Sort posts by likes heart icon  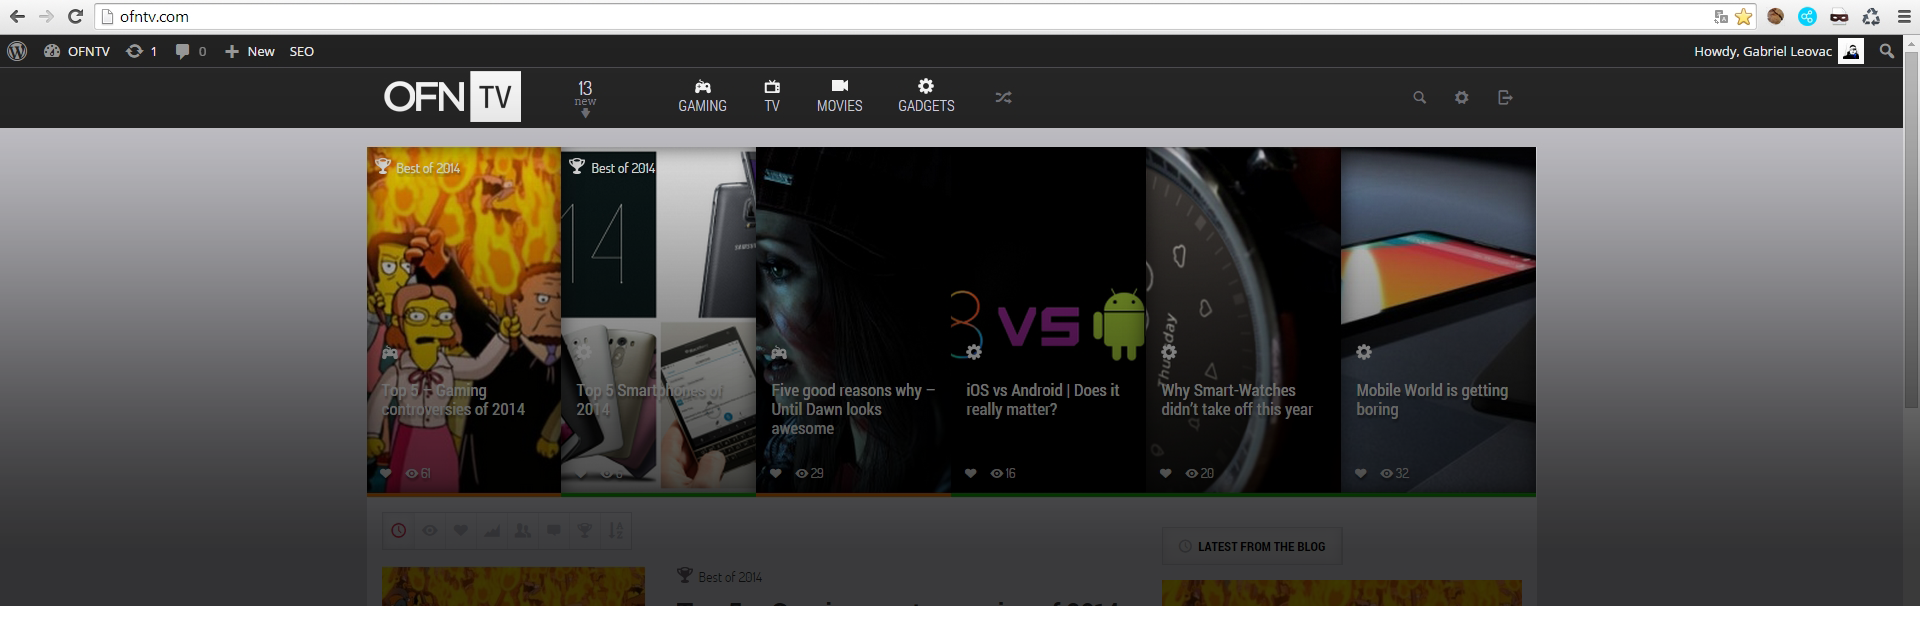(x=461, y=531)
